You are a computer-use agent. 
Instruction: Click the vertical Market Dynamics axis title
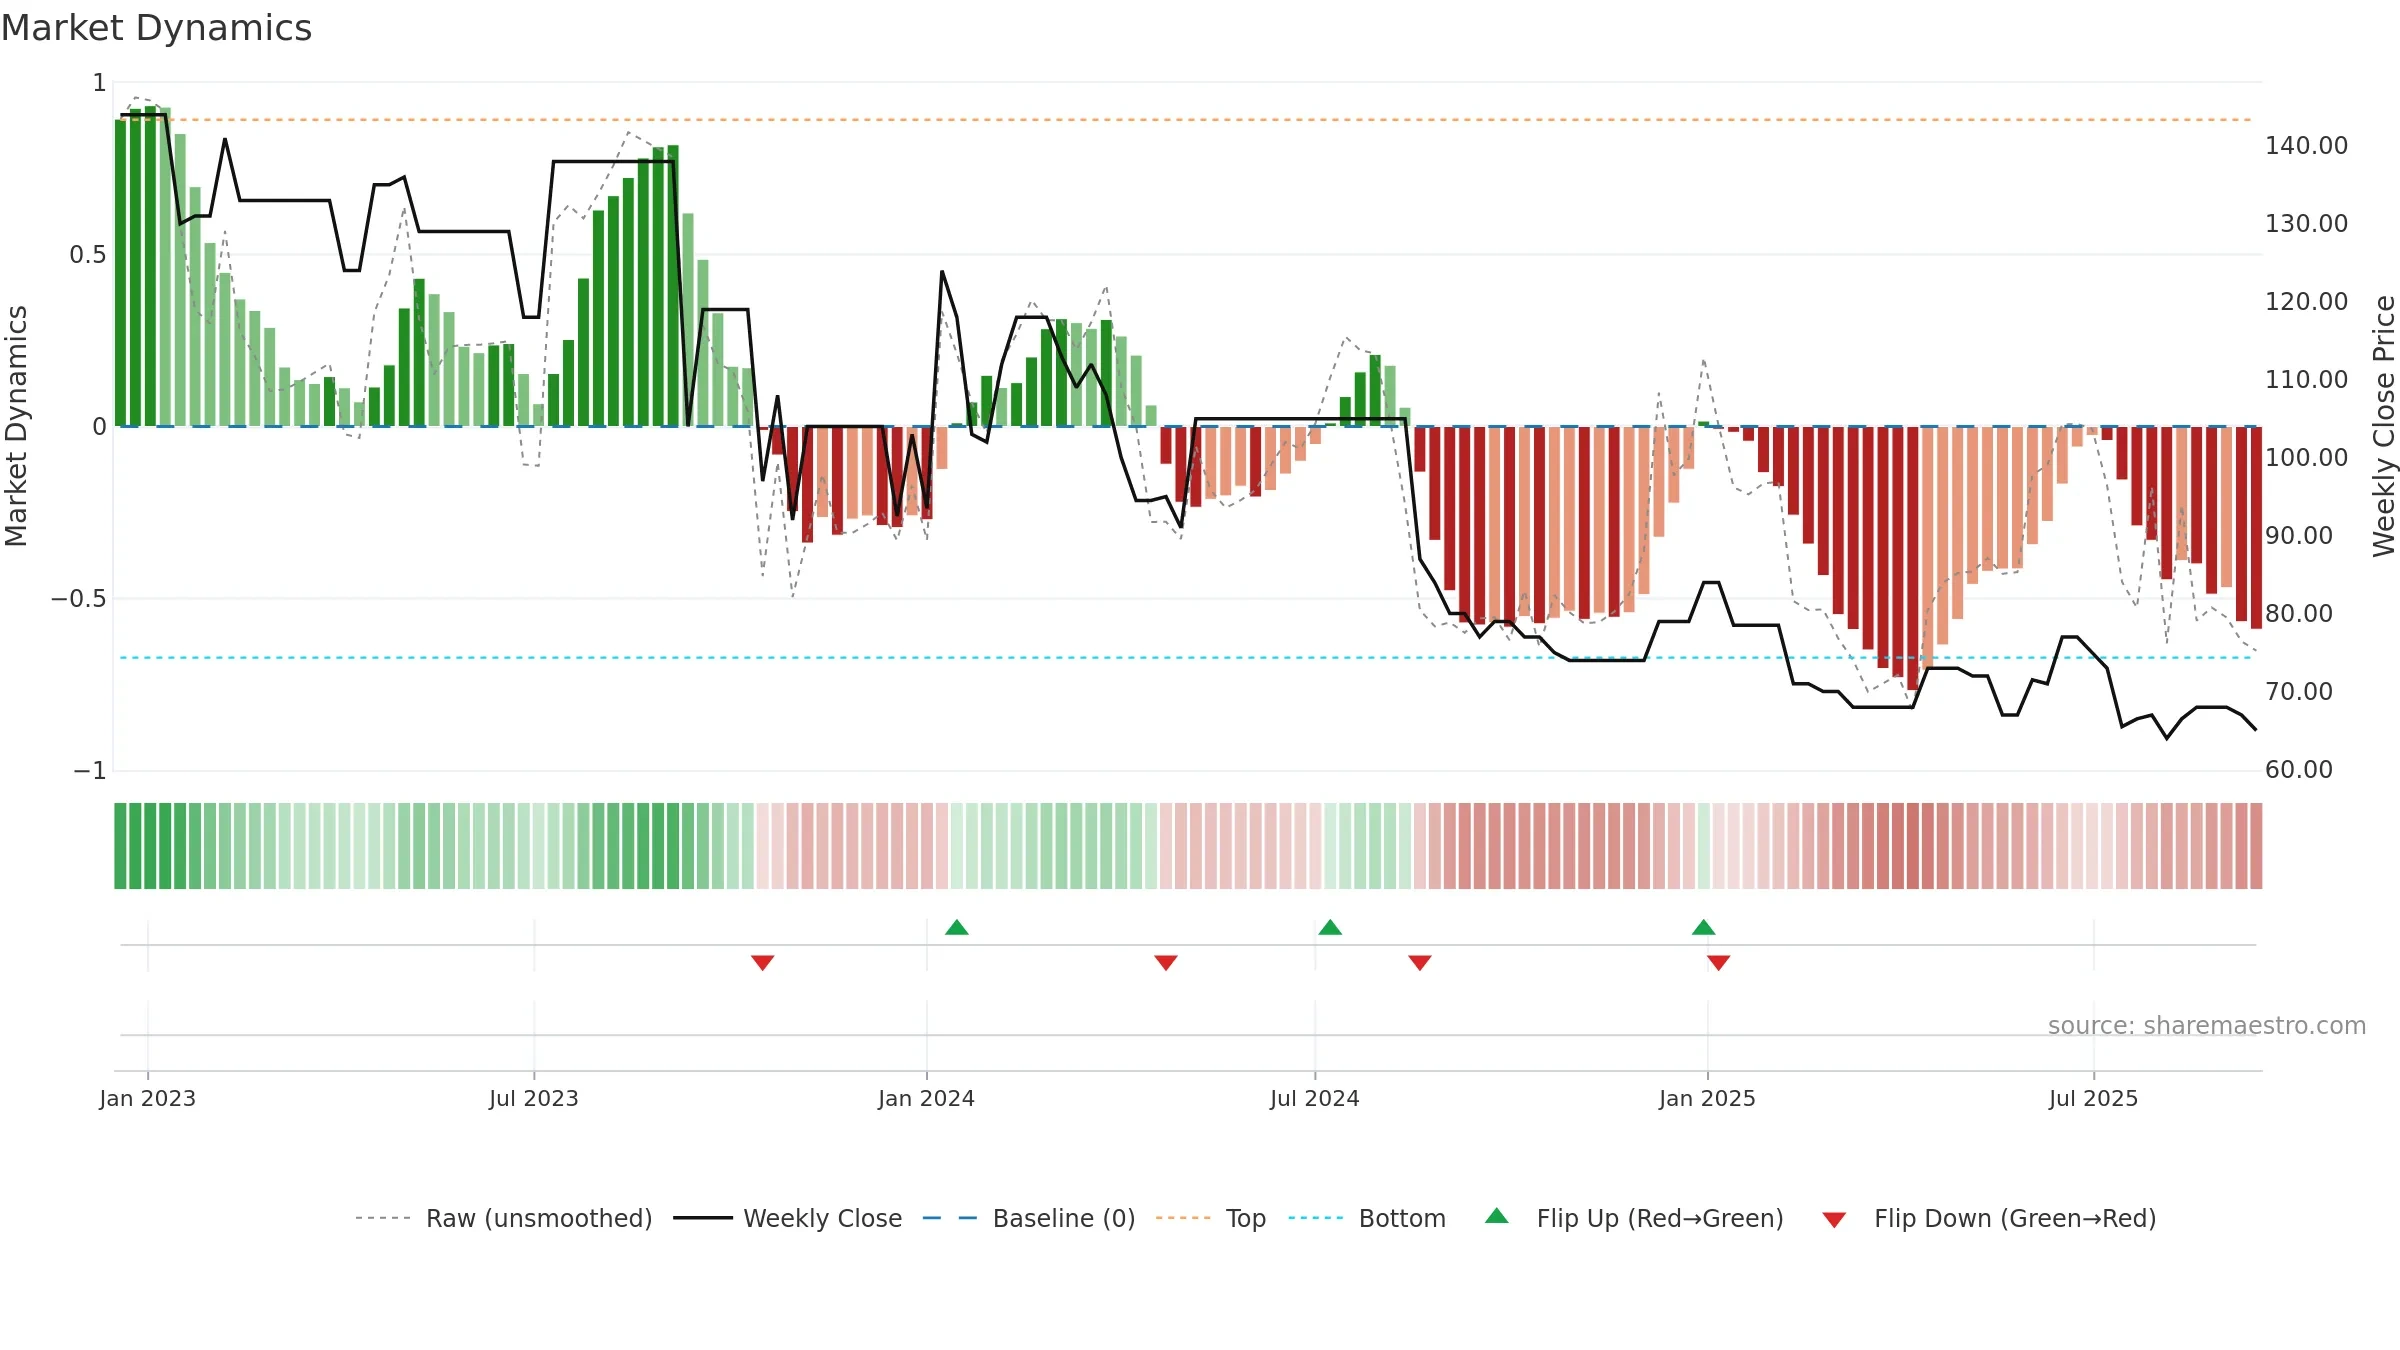point(16,426)
